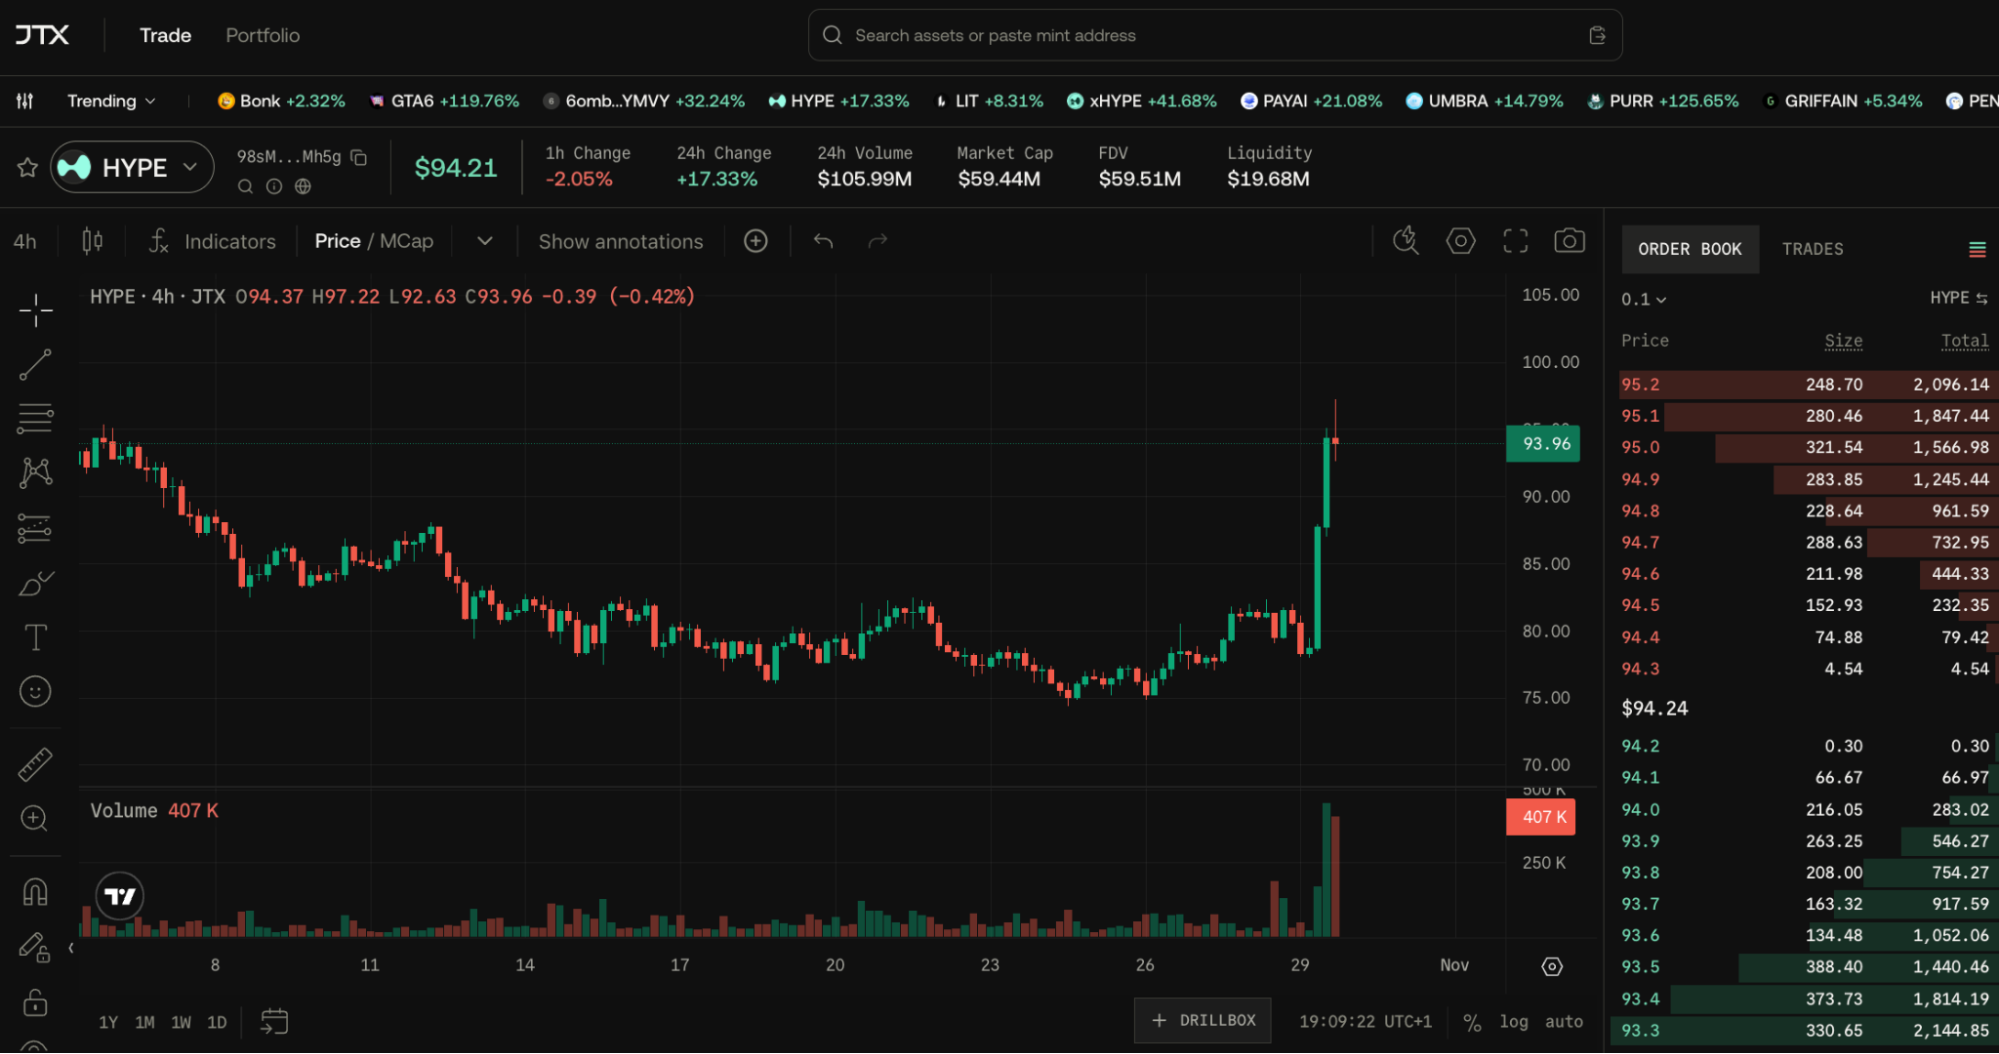Select GTA6 in the trending ticker

tap(445, 101)
